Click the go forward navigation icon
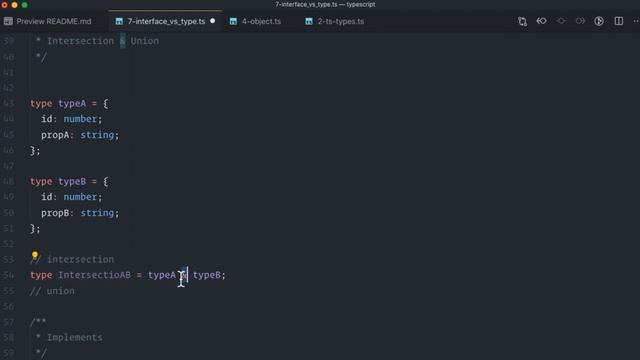This screenshot has width=640, height=360. [x=580, y=21]
